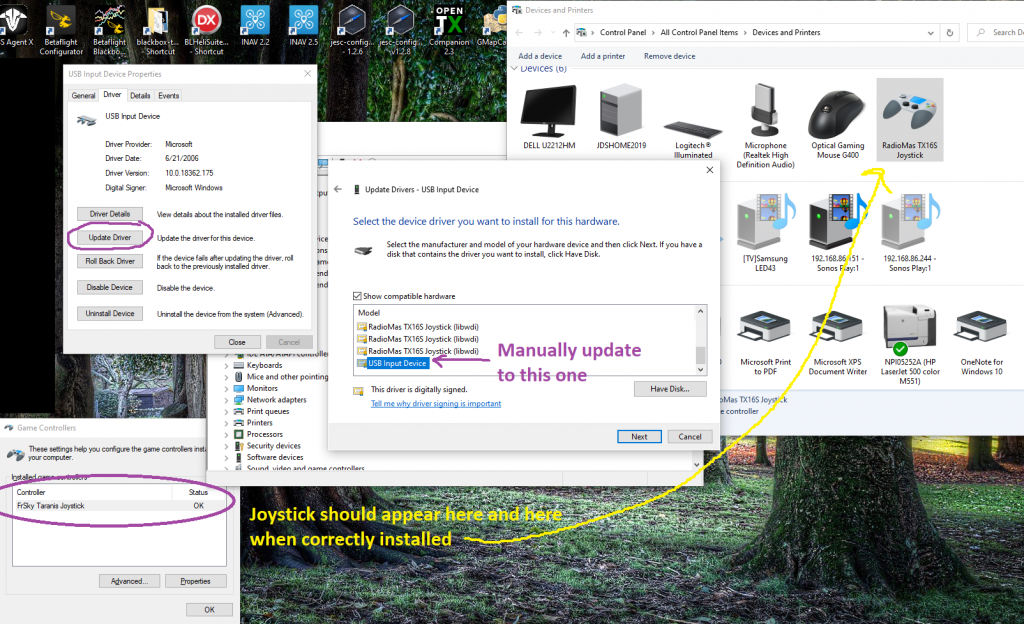Click Add a printer command
The width and height of the screenshot is (1024, 624).
pyautogui.click(x=603, y=56)
